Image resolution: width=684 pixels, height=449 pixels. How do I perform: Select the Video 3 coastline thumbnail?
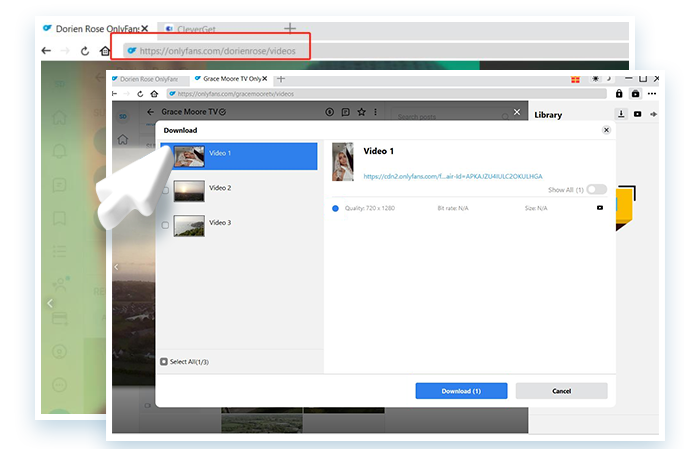pyautogui.click(x=189, y=226)
